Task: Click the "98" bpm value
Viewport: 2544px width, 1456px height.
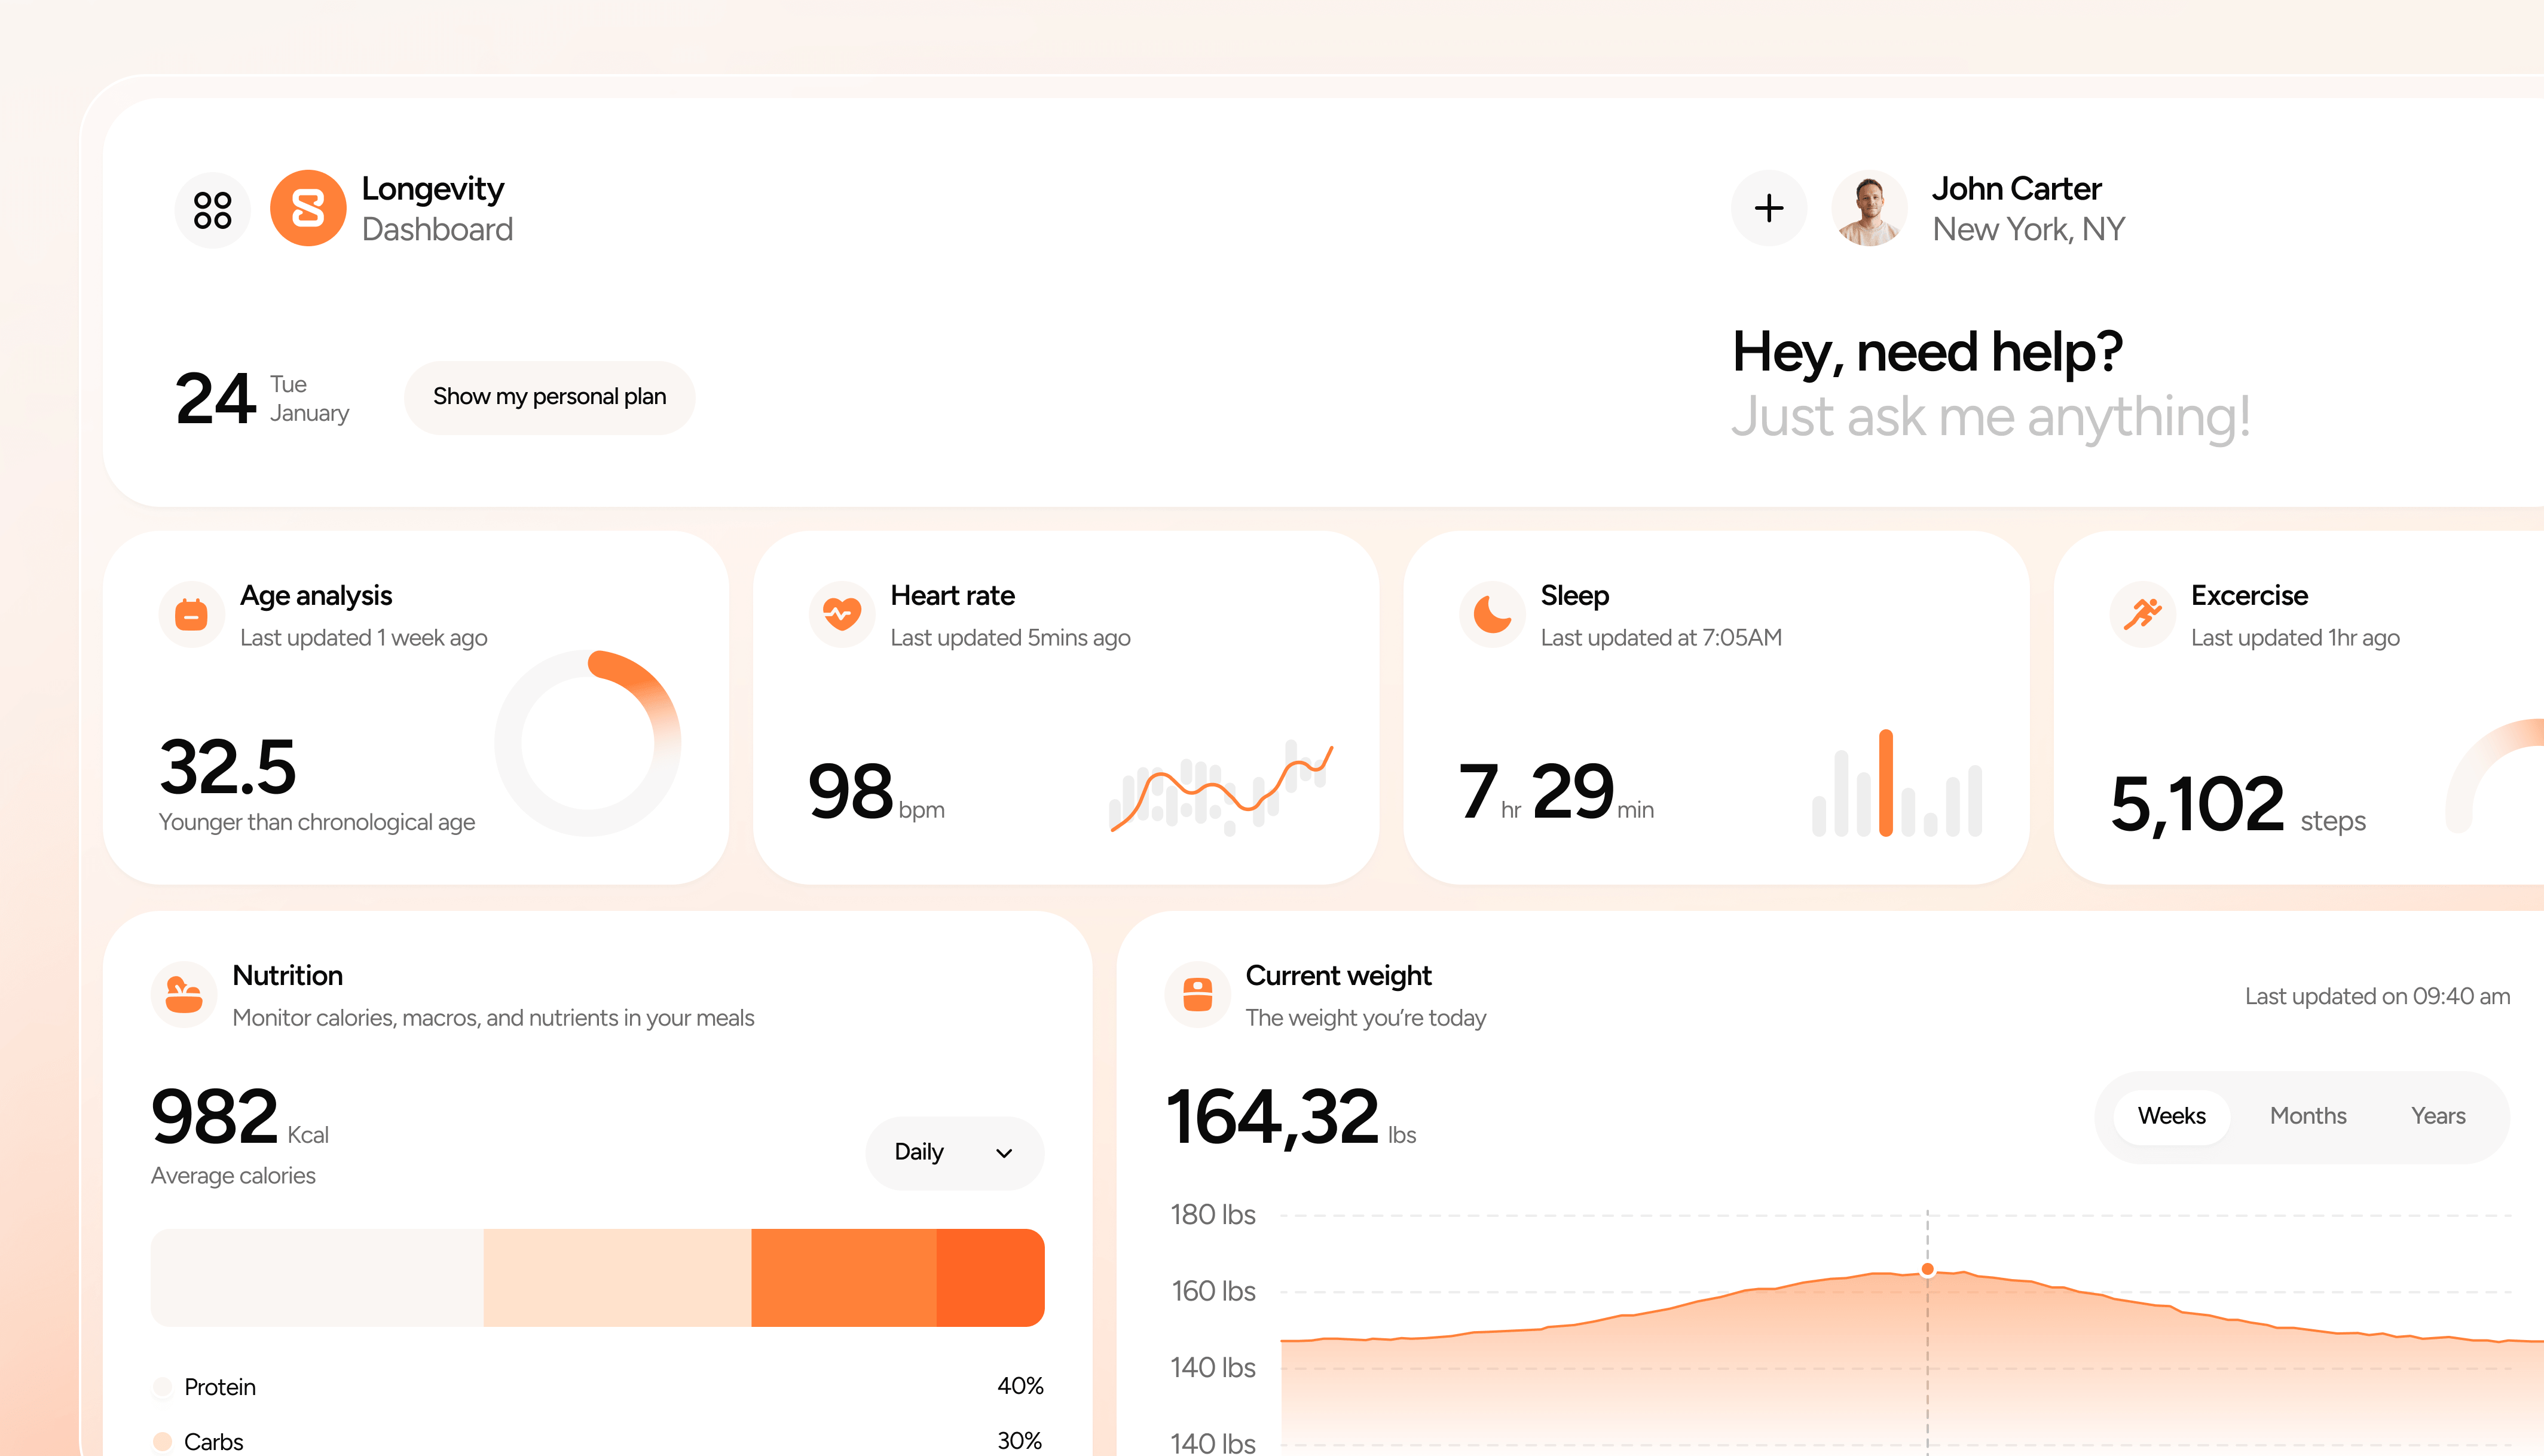Action: pyautogui.click(x=850, y=791)
